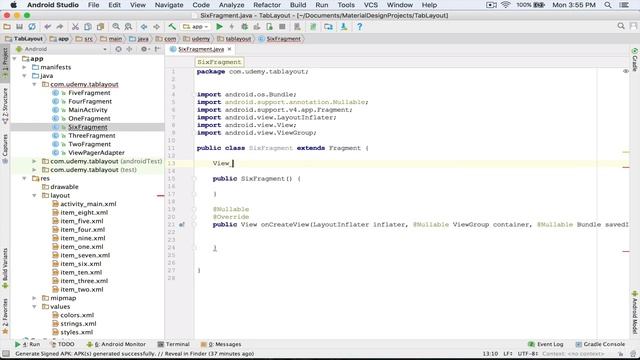This screenshot has height=360, width=640.
Task: Open the Android Monitor tool window
Action: 116,344
